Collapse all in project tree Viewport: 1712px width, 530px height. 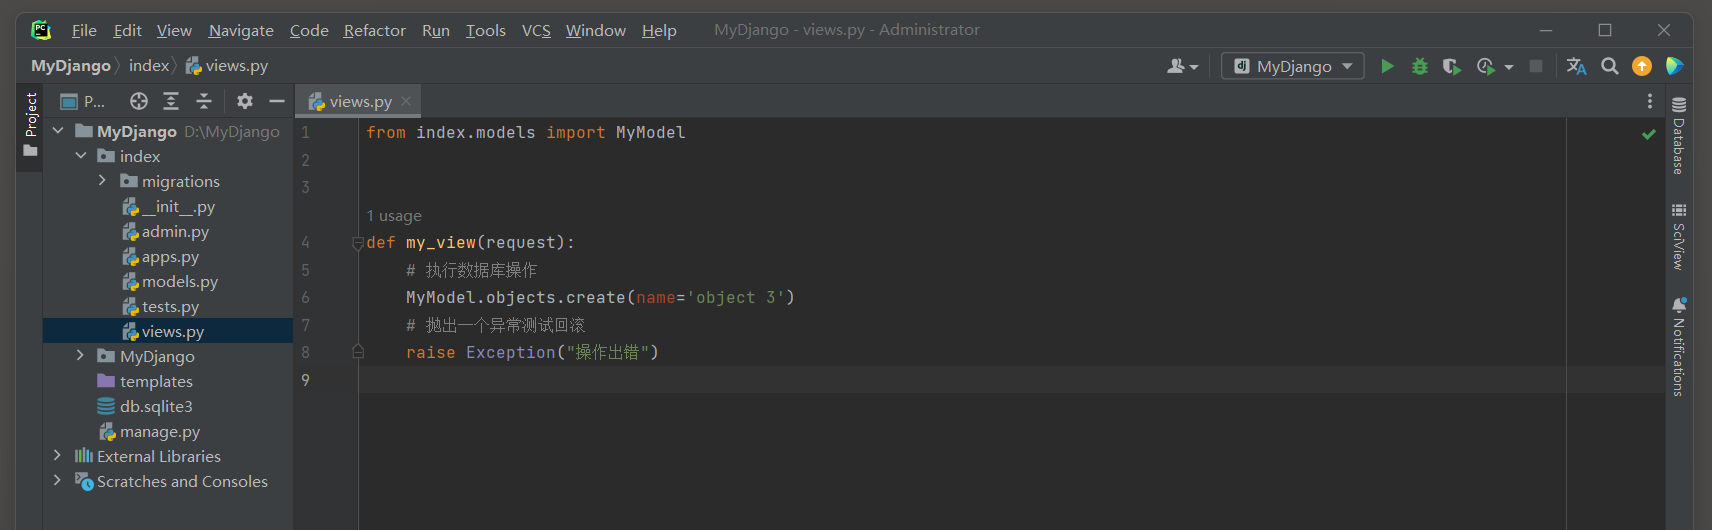coord(203,101)
